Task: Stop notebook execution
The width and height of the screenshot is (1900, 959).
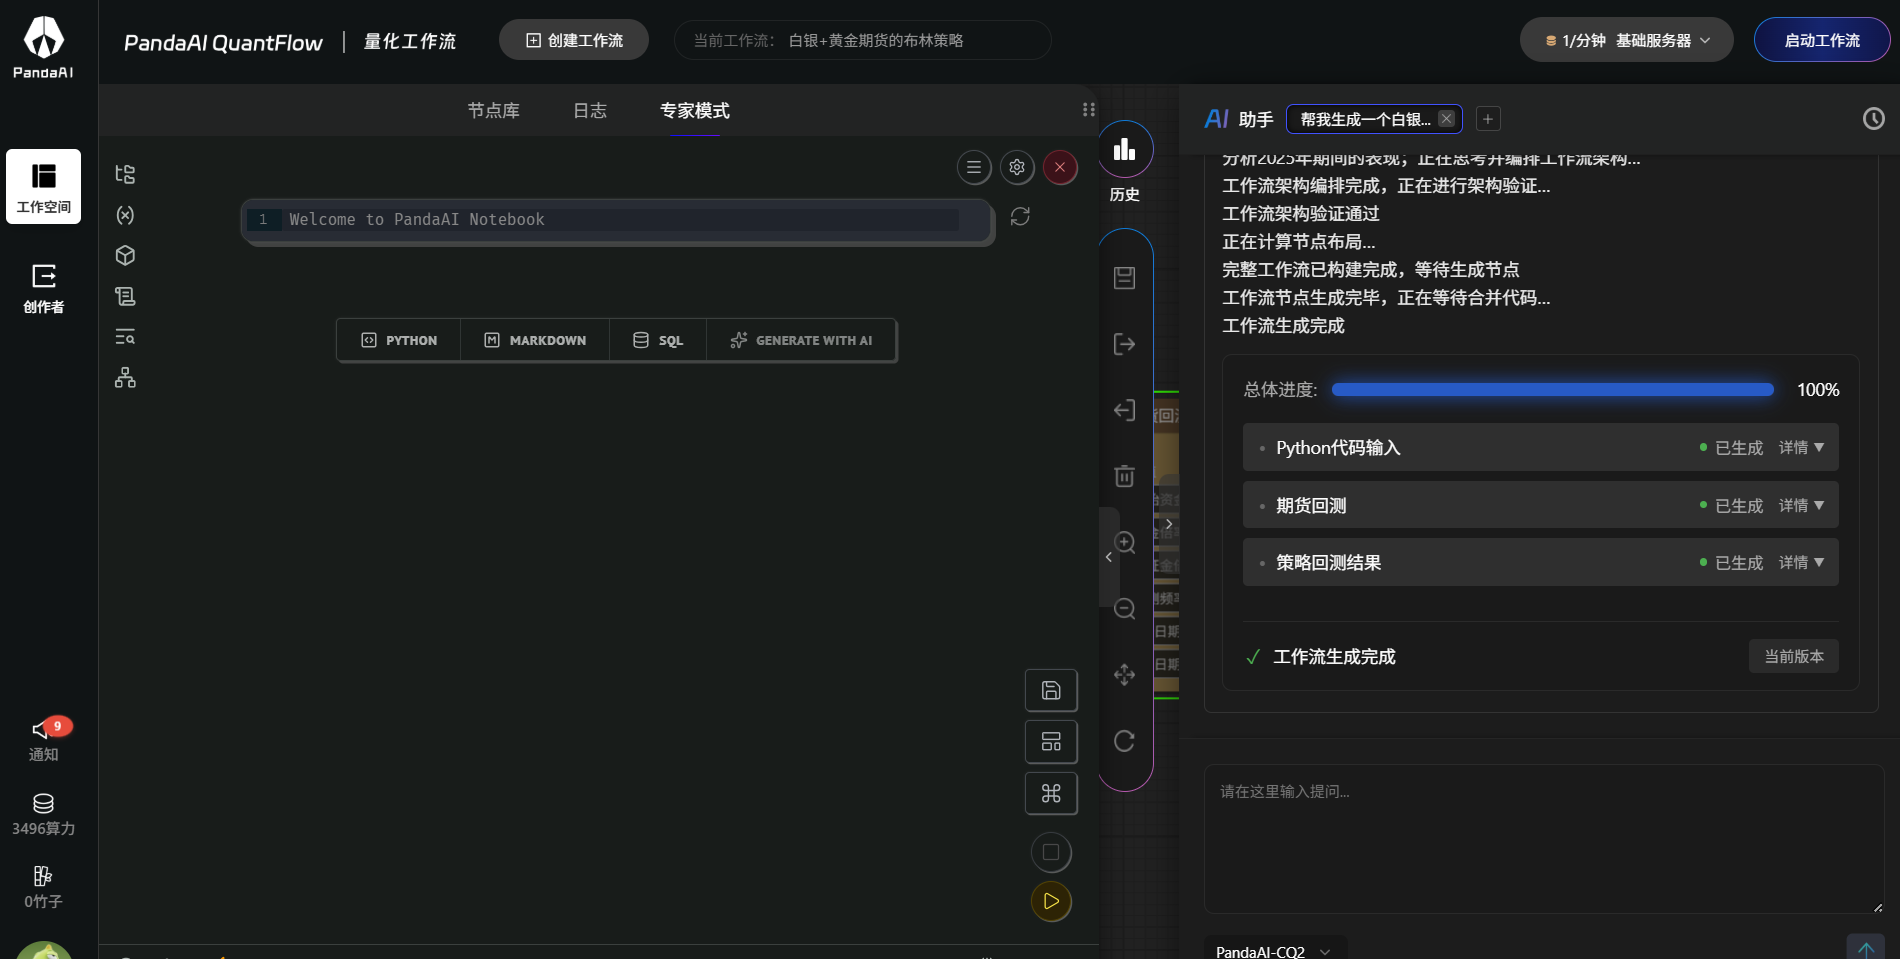Action: pos(1051,852)
